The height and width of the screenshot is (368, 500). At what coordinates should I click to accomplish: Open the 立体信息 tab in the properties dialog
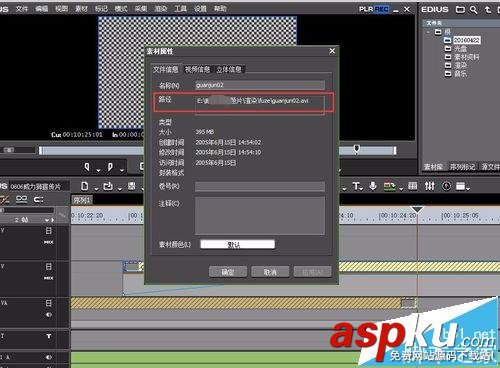pos(229,69)
